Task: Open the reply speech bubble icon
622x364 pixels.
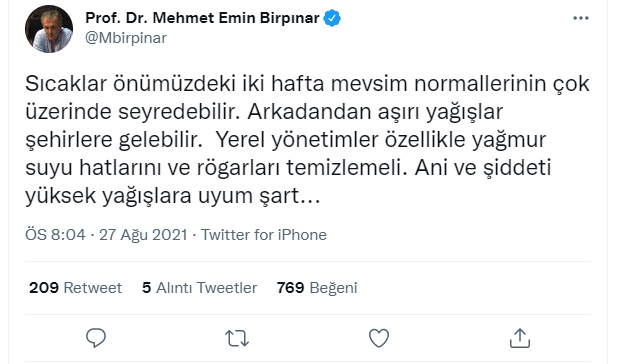Action: pyautogui.click(x=96, y=338)
